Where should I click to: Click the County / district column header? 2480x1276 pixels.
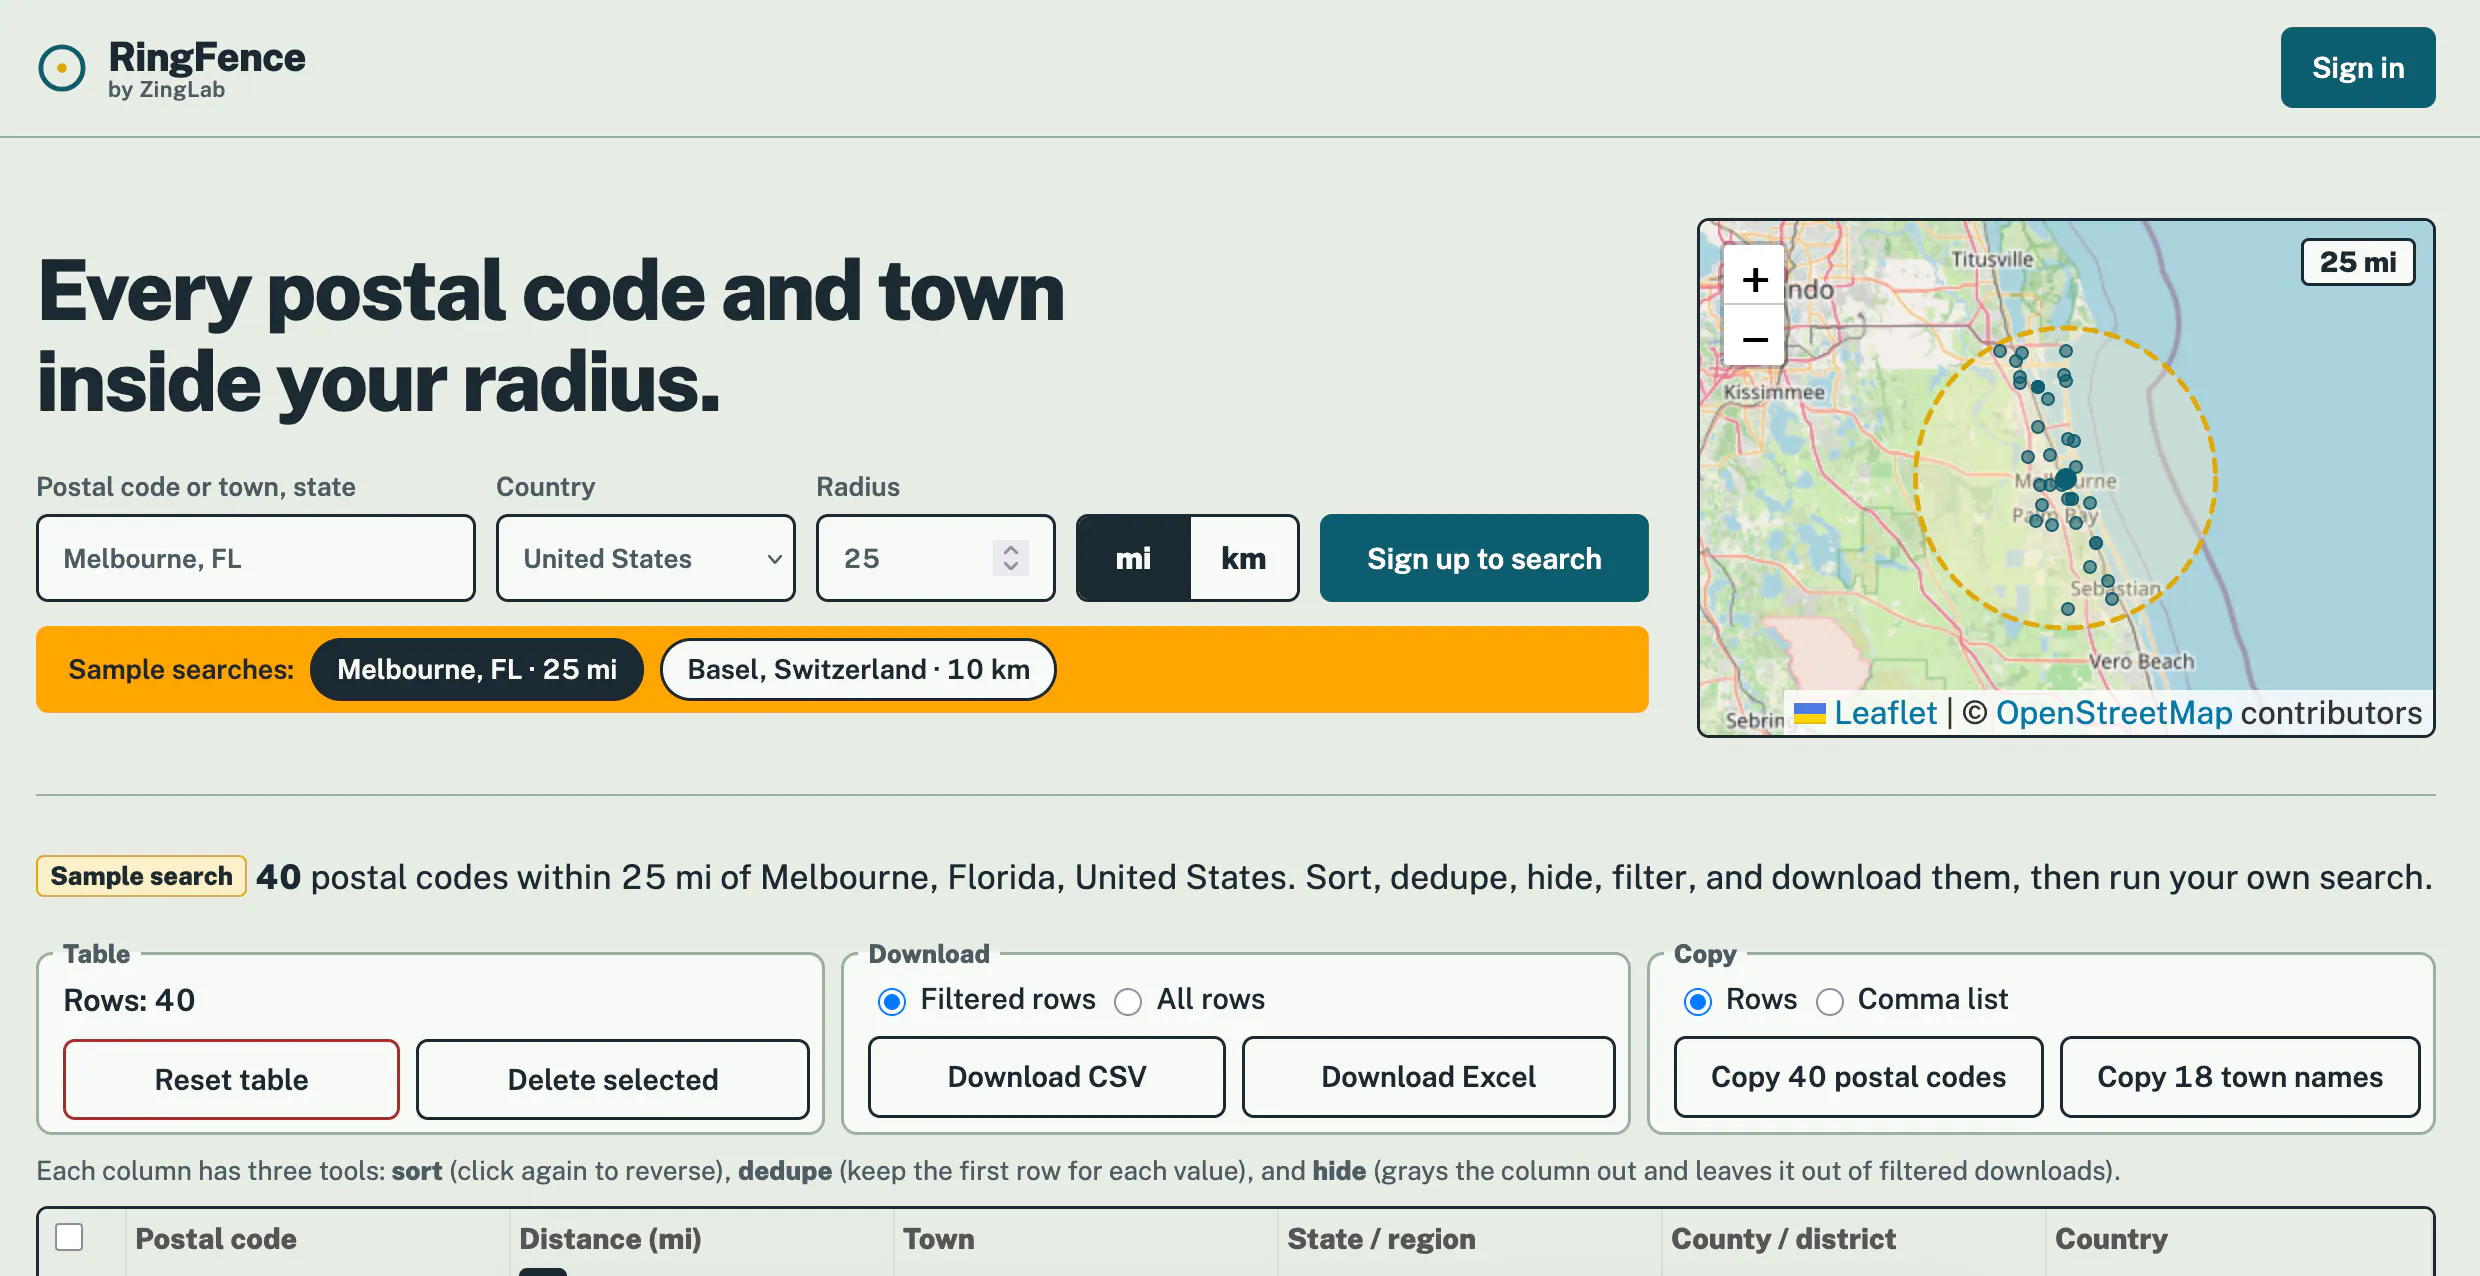(1783, 1239)
